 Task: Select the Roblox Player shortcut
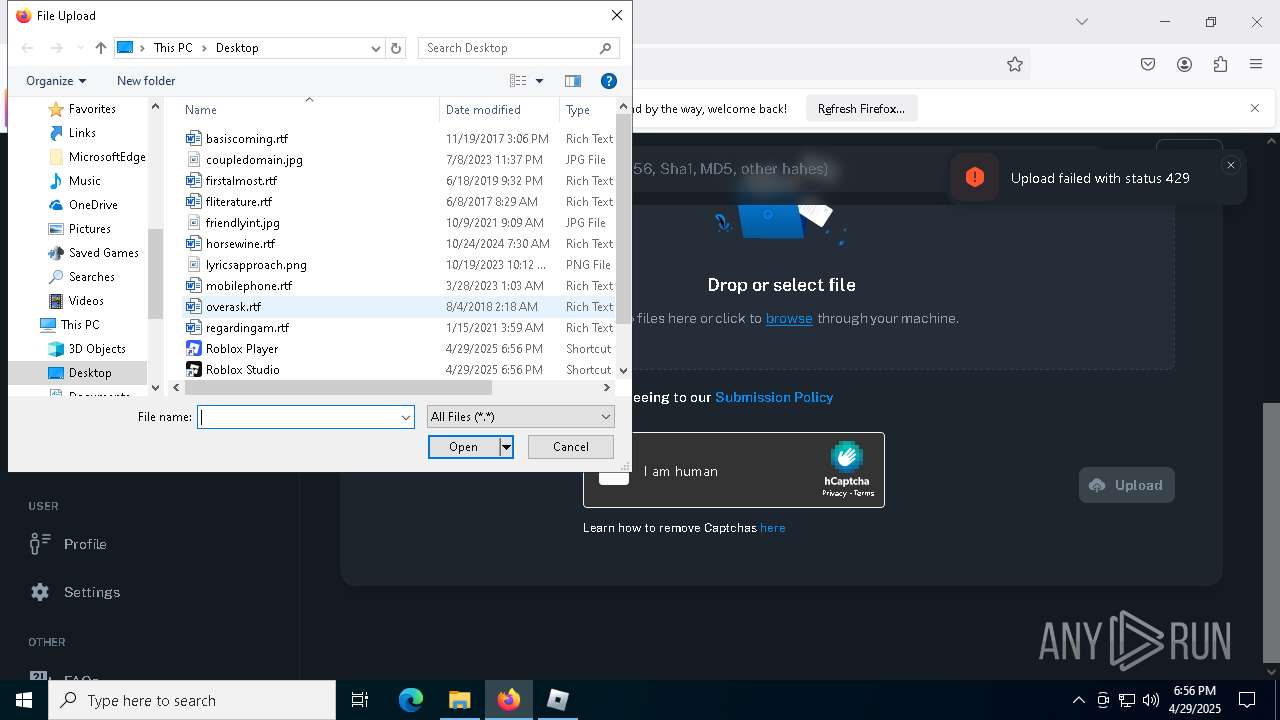[241, 349]
